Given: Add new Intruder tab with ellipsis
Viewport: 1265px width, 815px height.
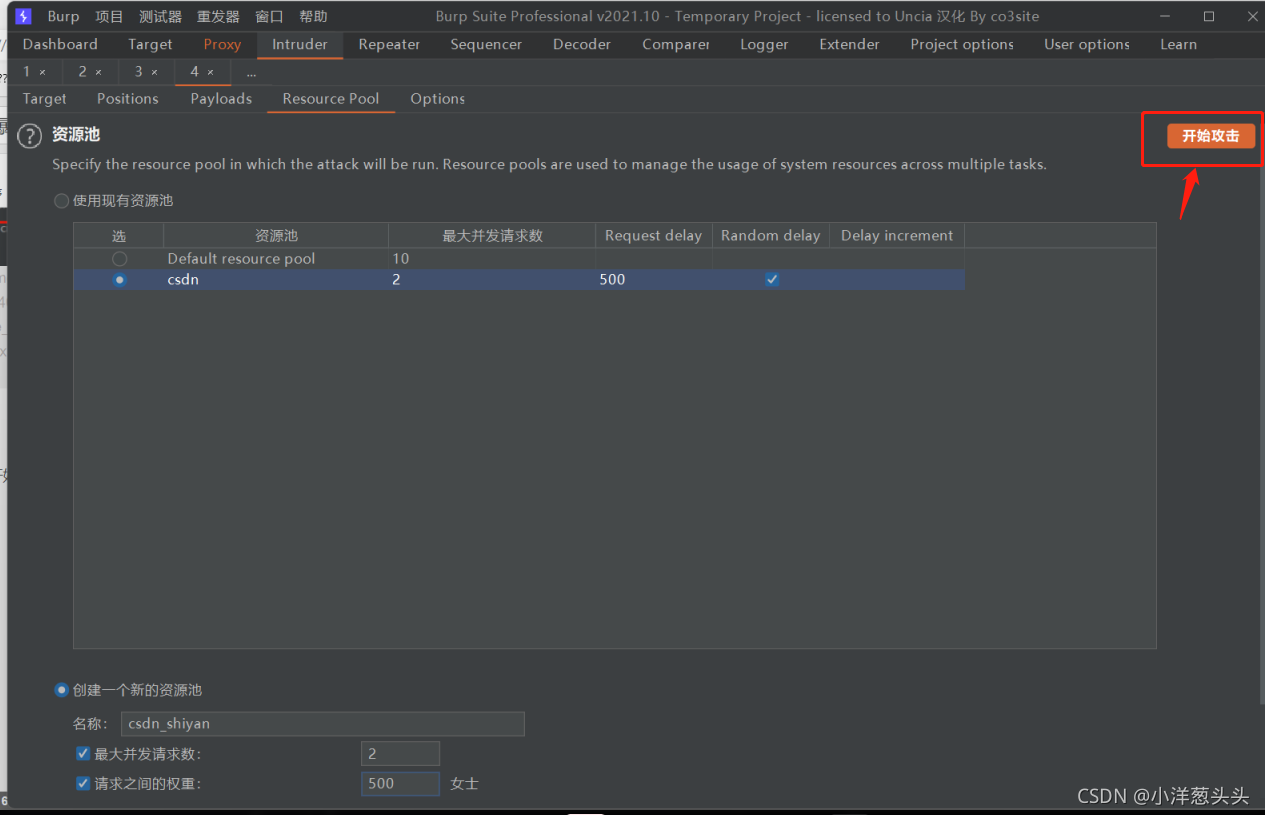Looking at the screenshot, I should pyautogui.click(x=251, y=72).
